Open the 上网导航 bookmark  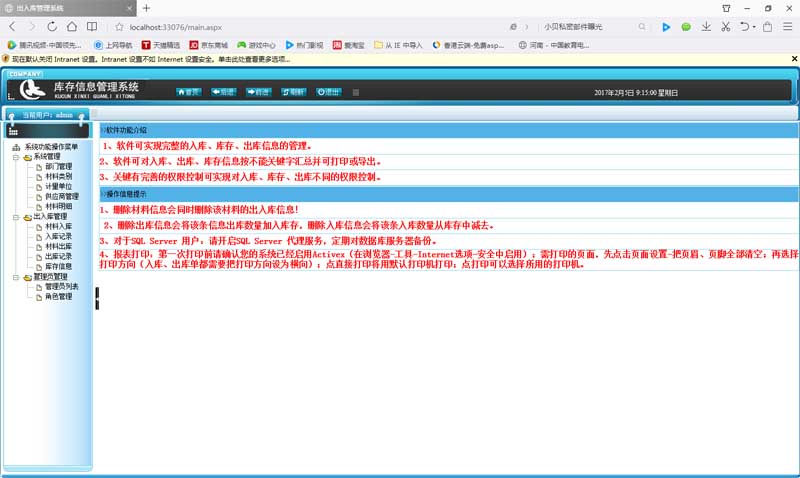click(x=113, y=45)
